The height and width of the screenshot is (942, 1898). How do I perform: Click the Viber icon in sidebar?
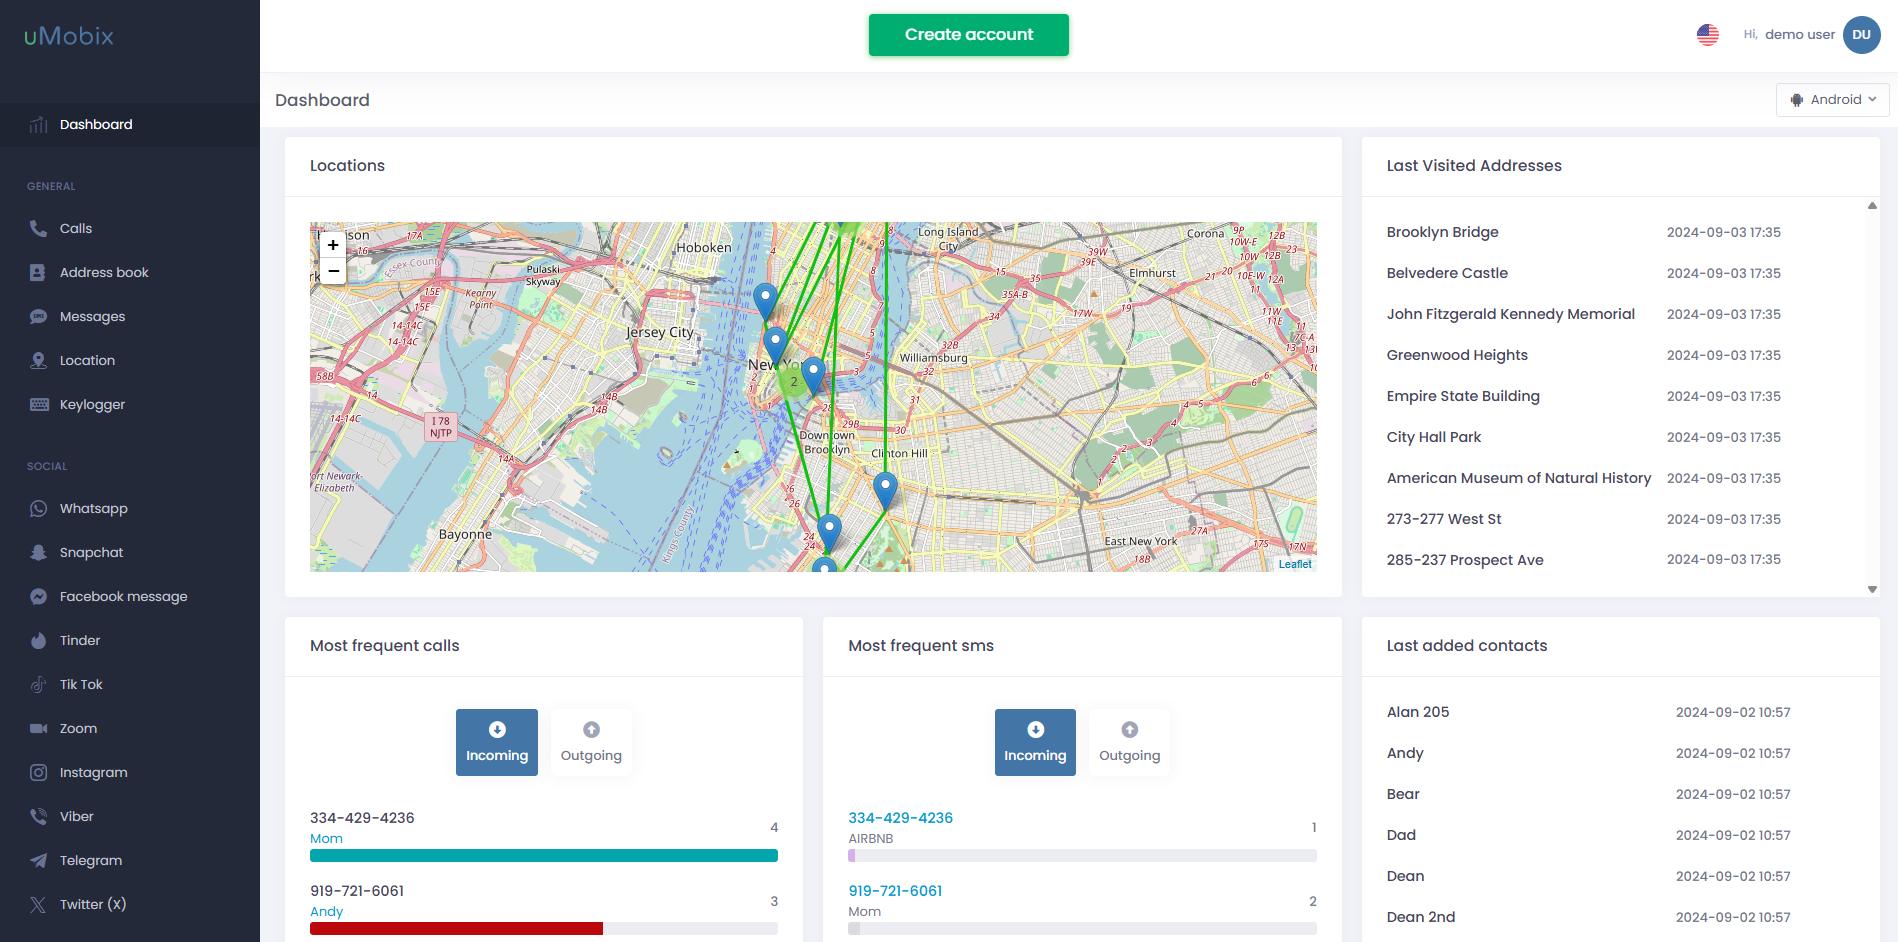click(x=38, y=816)
